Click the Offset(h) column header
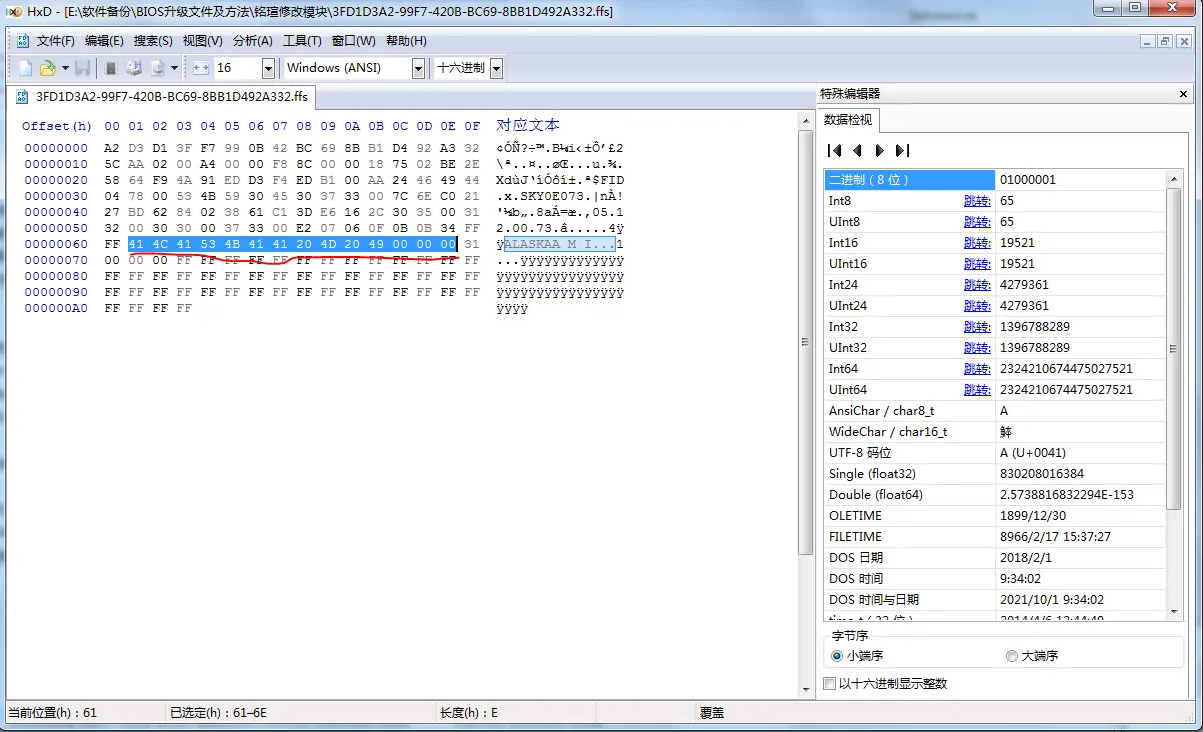 point(56,126)
